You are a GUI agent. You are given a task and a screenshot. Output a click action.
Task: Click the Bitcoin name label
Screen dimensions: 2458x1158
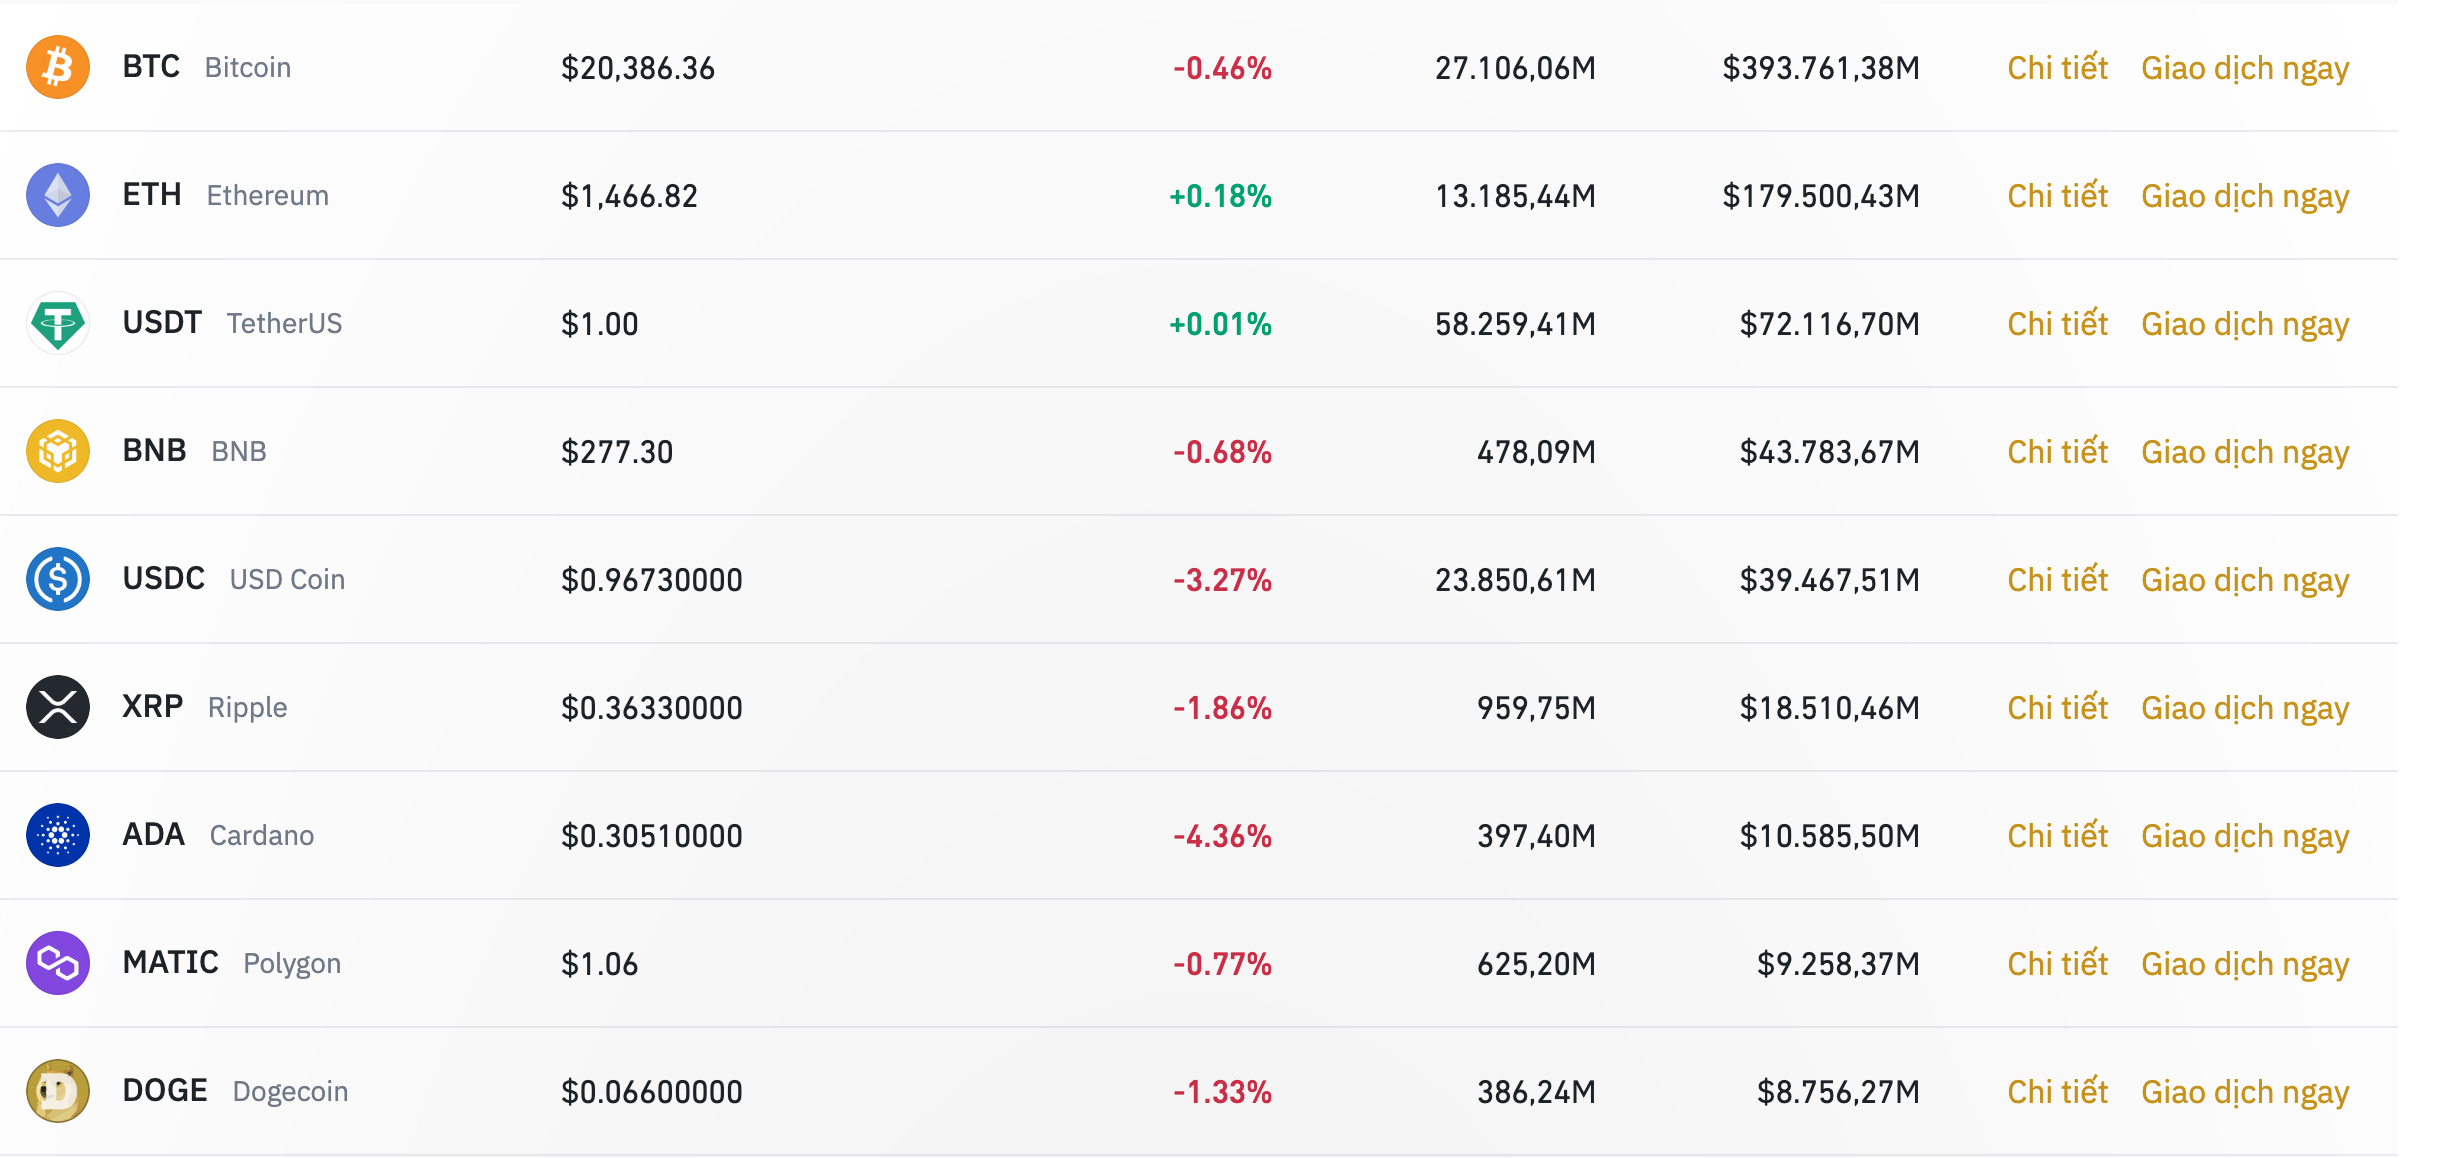point(248,67)
